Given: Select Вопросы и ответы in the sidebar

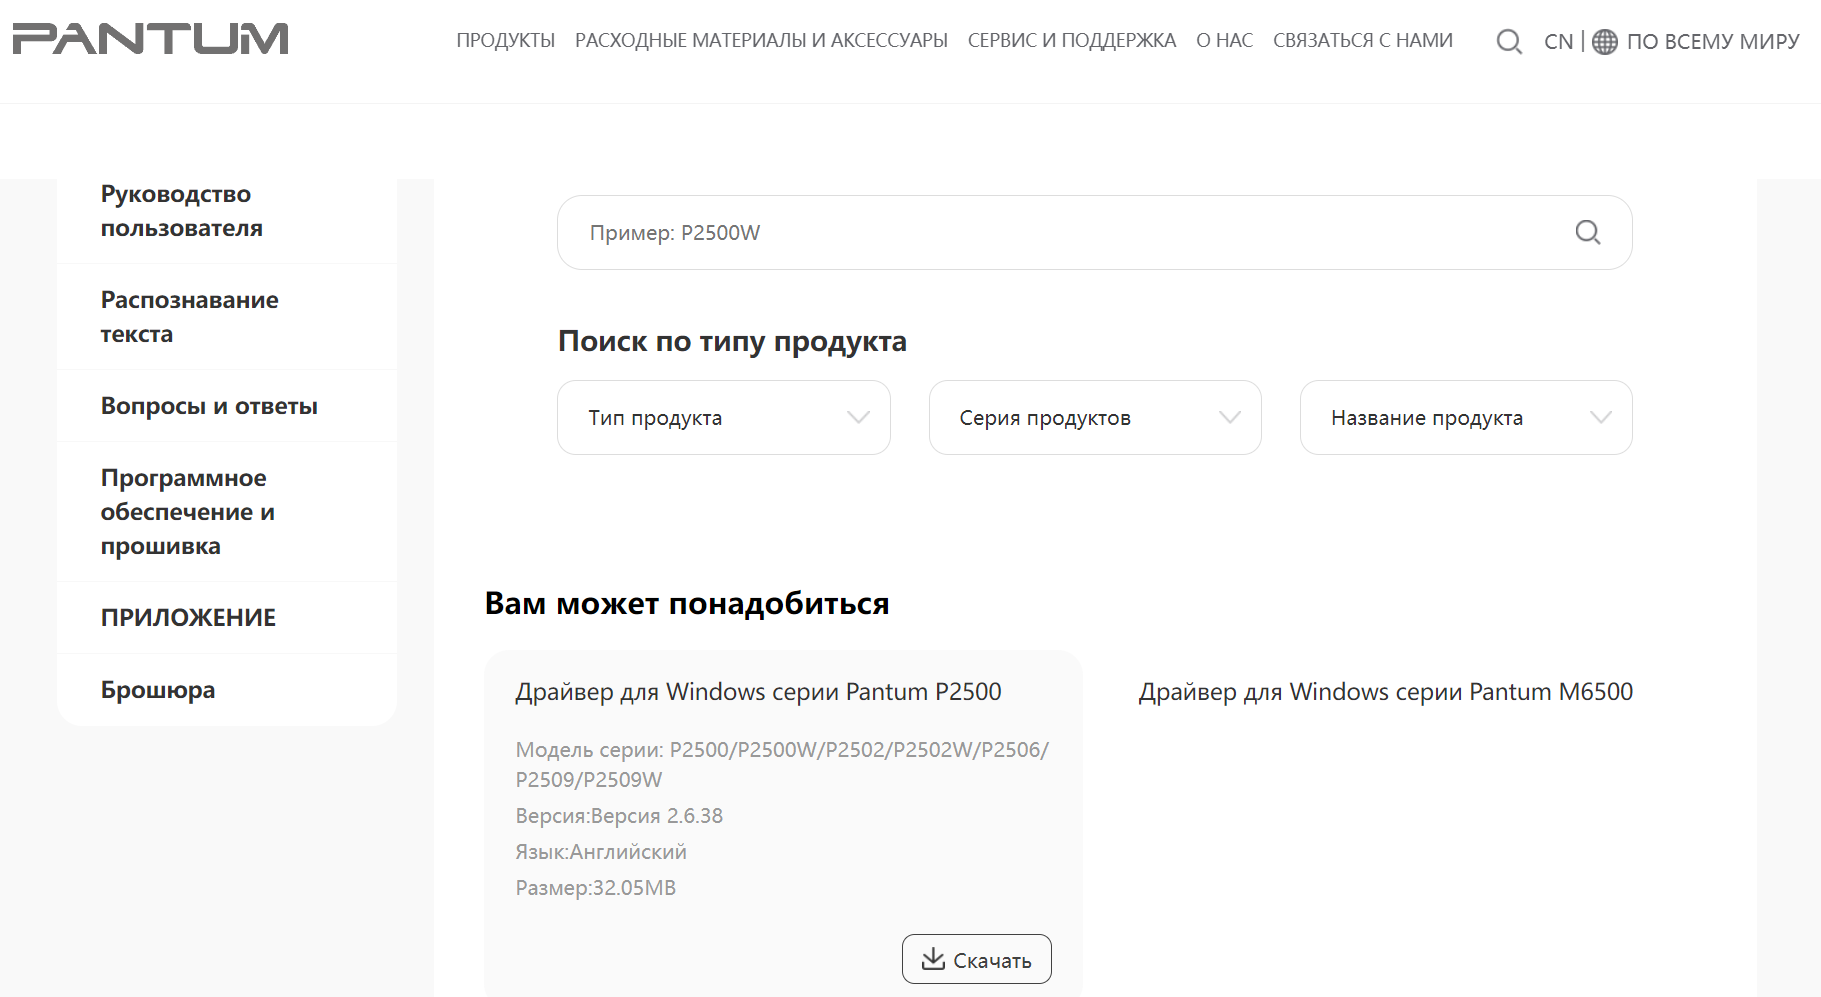Looking at the screenshot, I should click(209, 406).
